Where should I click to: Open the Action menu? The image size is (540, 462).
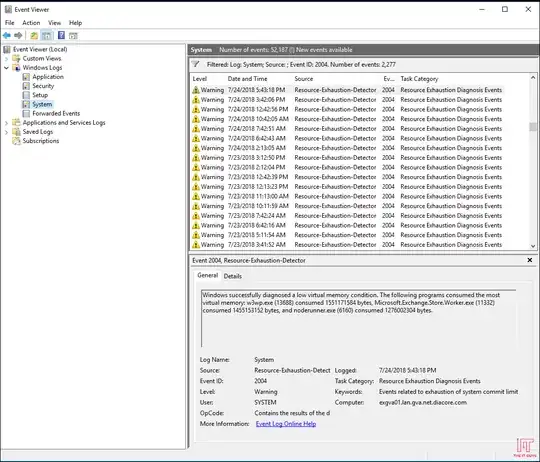point(31,23)
